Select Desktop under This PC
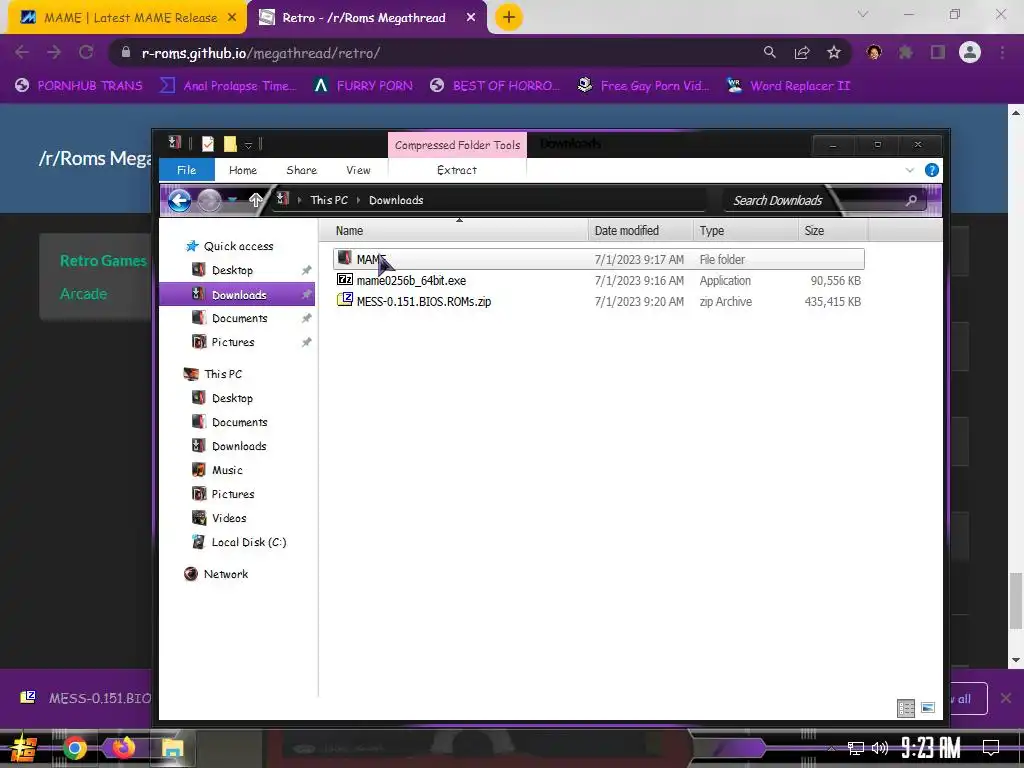 point(232,398)
